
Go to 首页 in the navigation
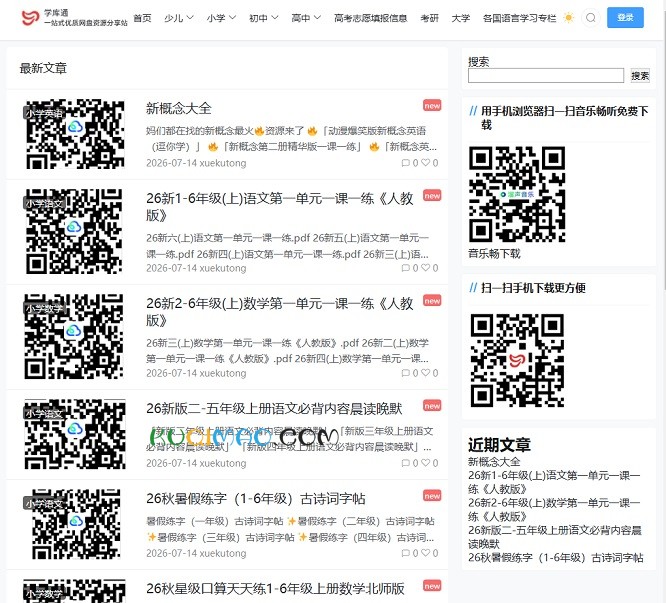tap(142, 18)
